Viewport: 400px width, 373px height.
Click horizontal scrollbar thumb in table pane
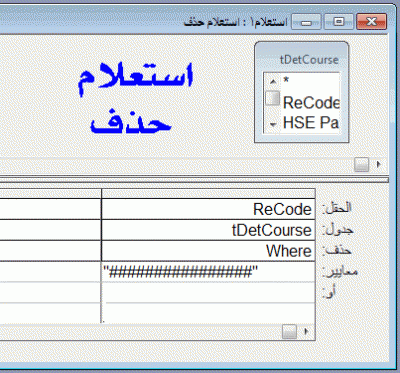coord(362,164)
